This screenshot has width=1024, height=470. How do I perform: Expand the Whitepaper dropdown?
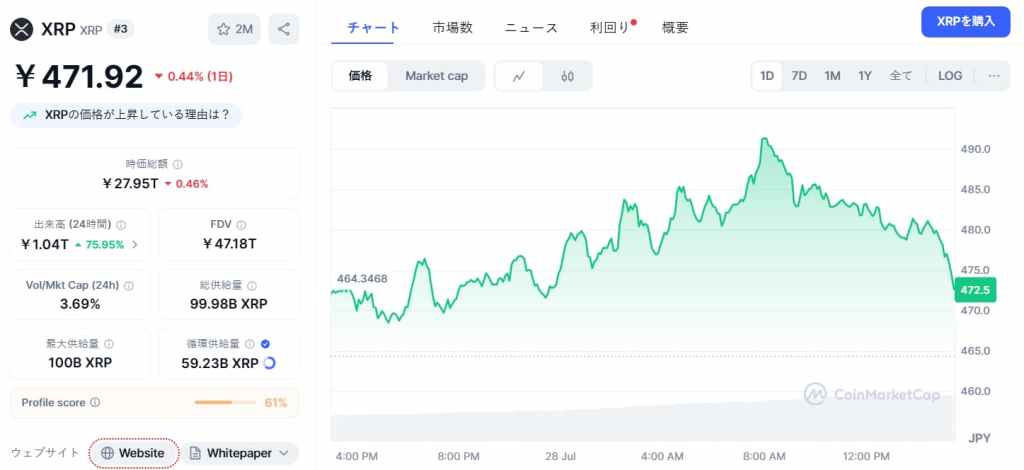tap(286, 453)
